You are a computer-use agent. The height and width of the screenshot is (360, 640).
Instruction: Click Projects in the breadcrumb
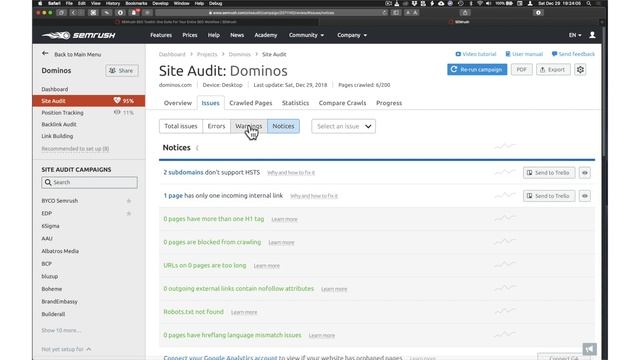coord(207,54)
